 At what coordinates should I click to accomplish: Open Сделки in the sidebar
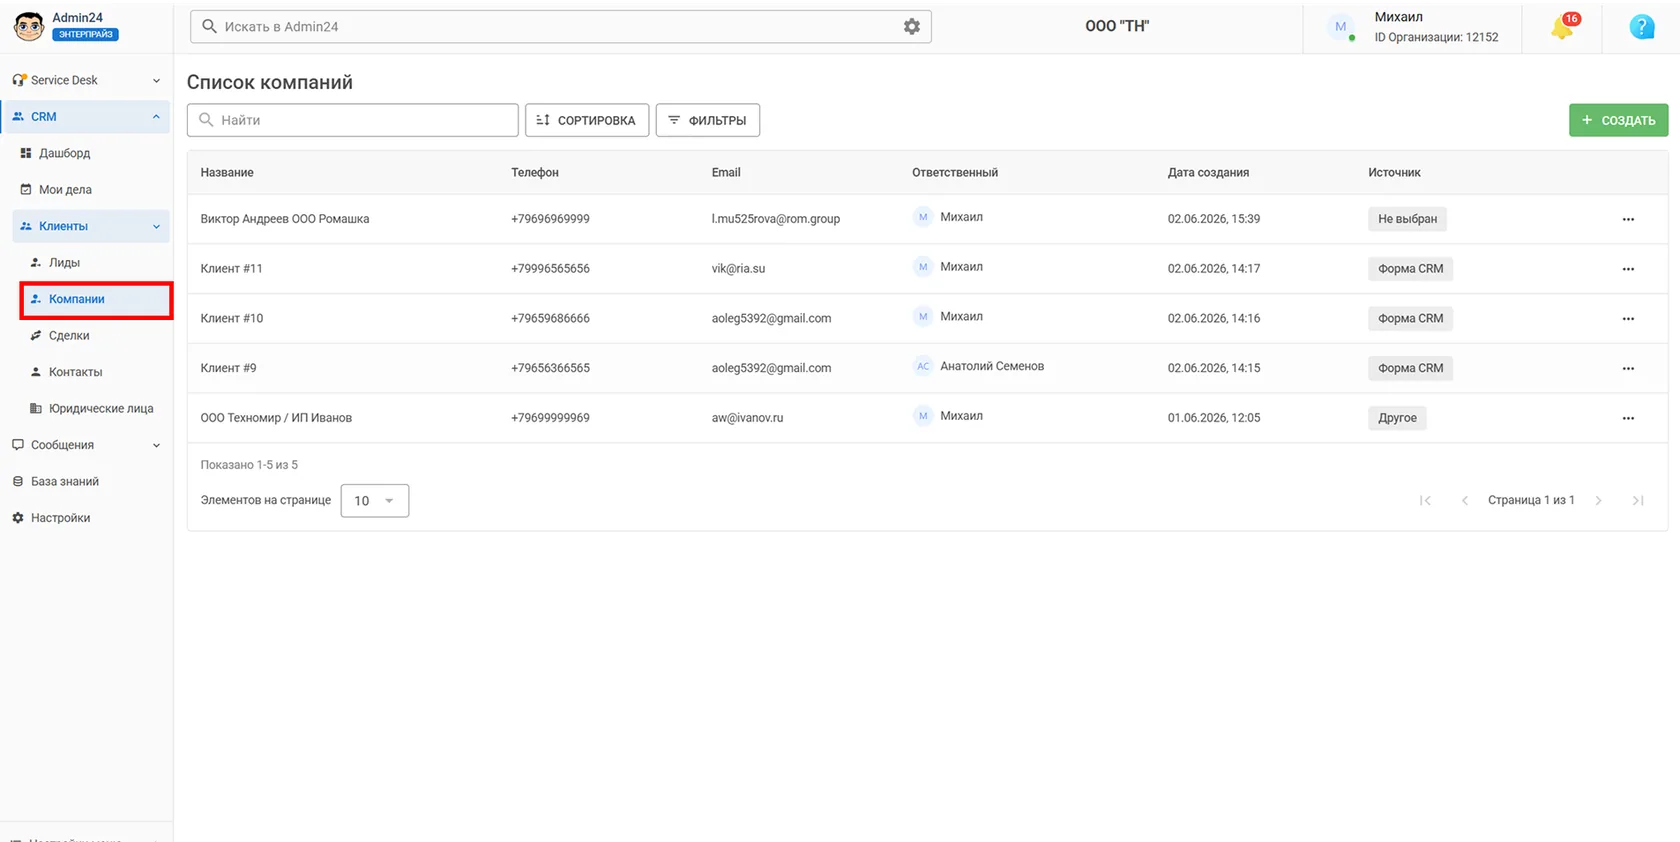[69, 336]
